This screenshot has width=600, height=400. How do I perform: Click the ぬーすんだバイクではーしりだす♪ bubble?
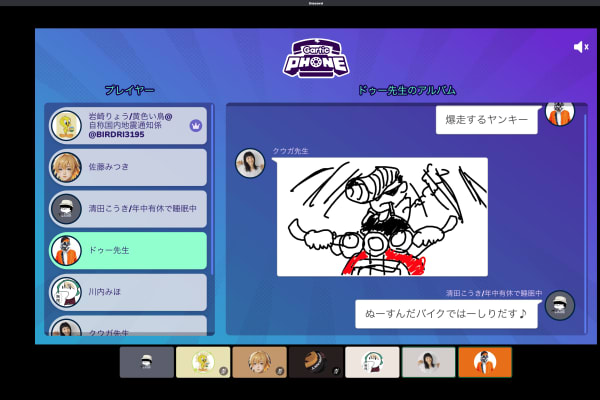[x=446, y=314]
